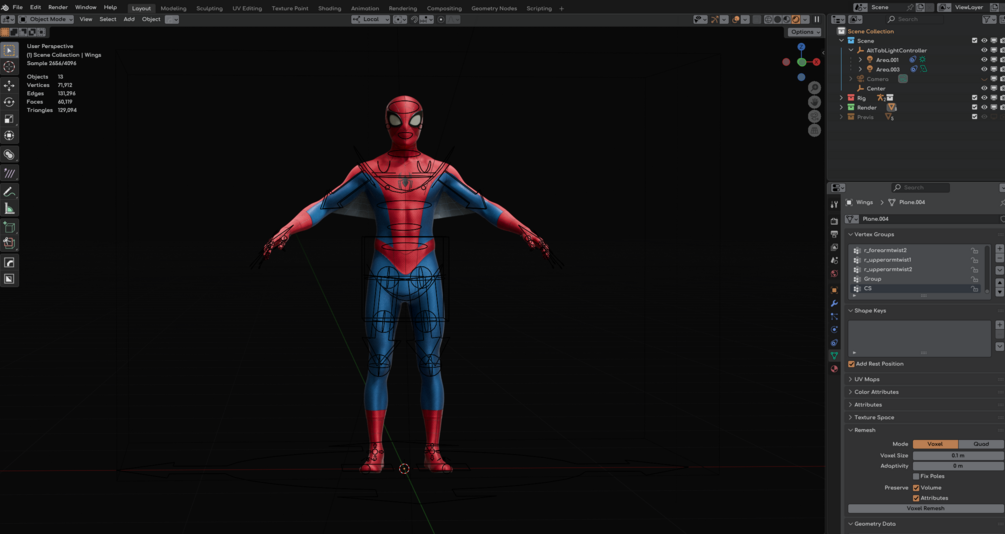Choose the Annotate tool
The image size is (1005, 534).
coord(9,191)
